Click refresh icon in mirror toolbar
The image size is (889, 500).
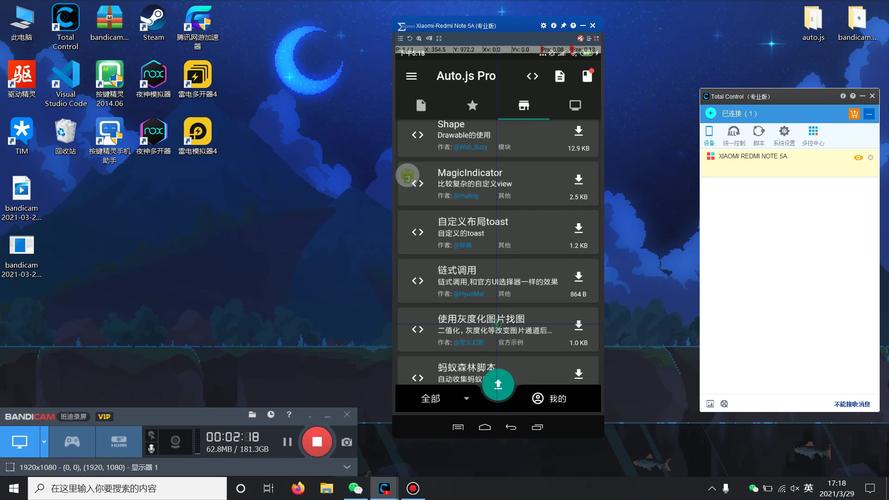(409, 39)
